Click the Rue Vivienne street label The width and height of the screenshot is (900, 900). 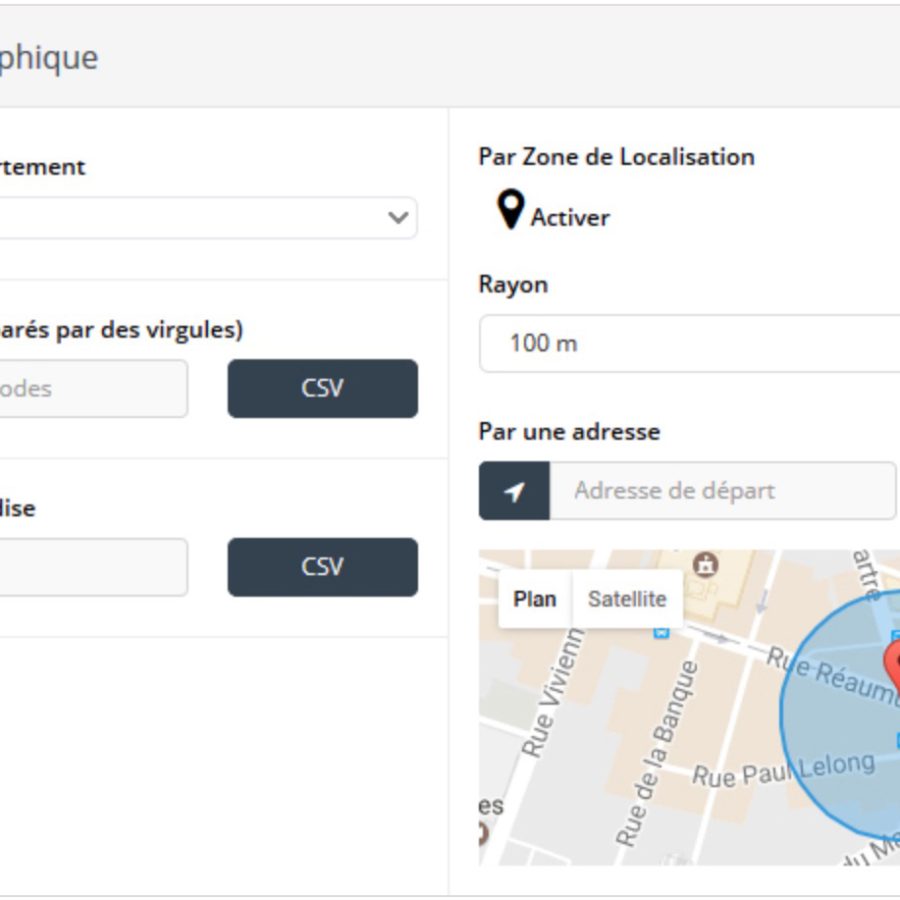point(553,690)
